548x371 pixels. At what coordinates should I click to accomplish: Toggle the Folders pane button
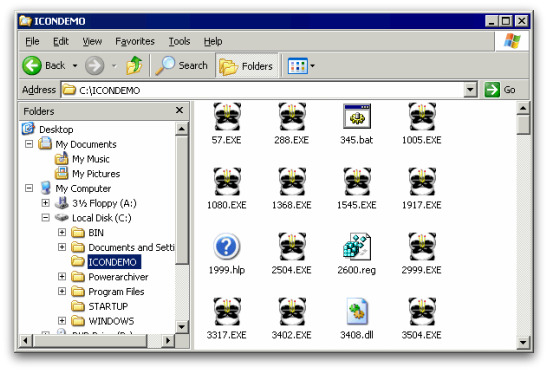tap(246, 66)
